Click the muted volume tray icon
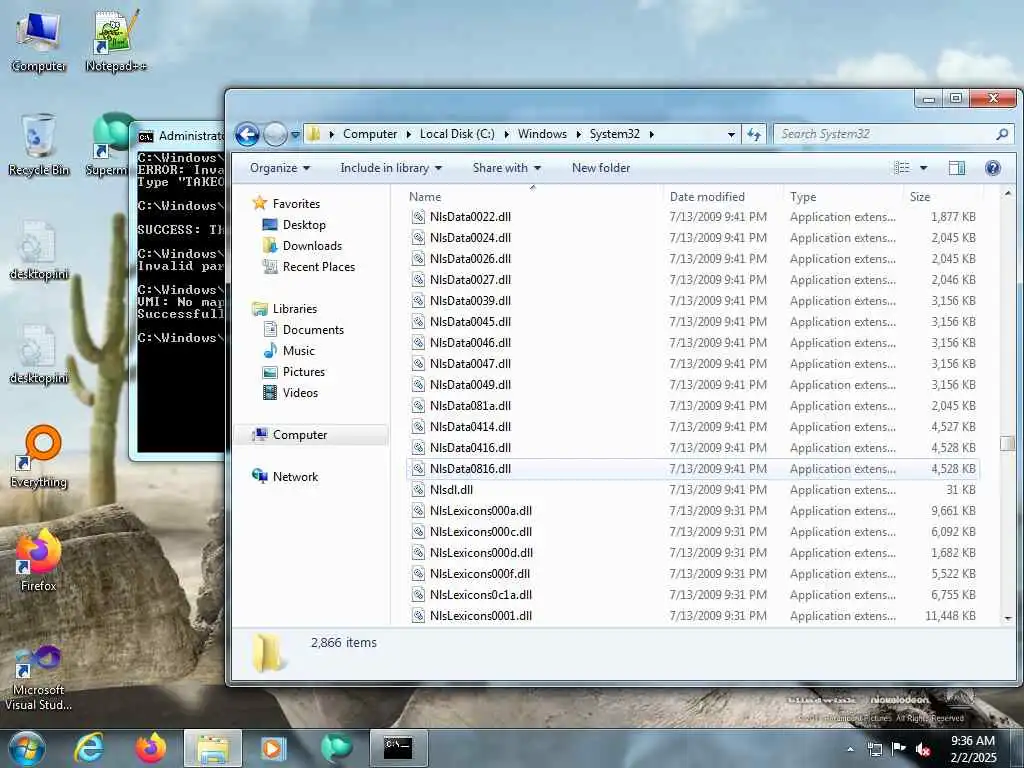1024x768 pixels. (x=923, y=749)
